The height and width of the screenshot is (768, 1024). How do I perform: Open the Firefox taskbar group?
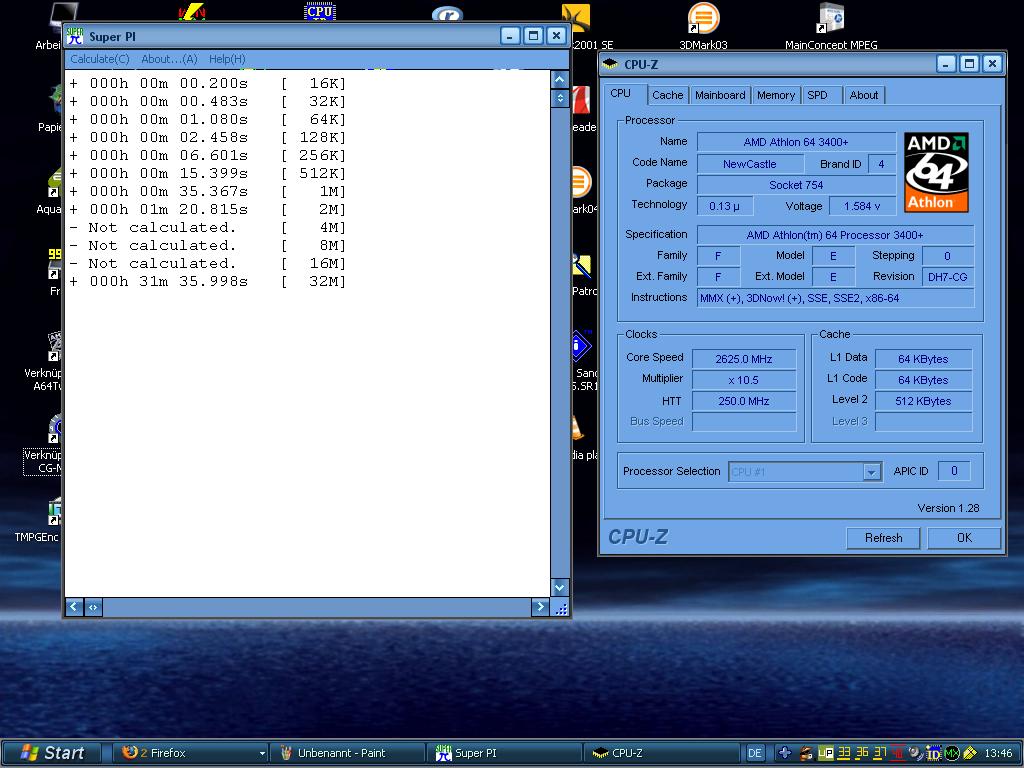click(190, 753)
